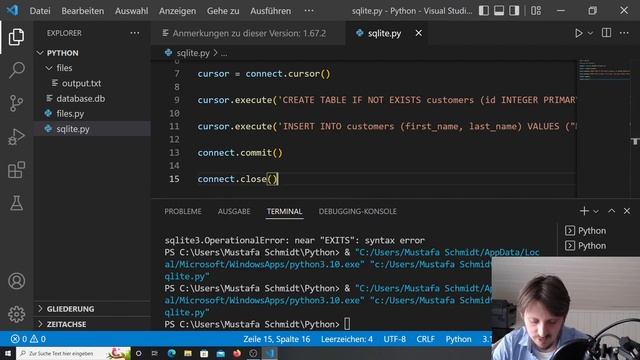This screenshot has height=360, width=640.
Task: Switch to the AUSGABE panel tab
Action: (234, 211)
